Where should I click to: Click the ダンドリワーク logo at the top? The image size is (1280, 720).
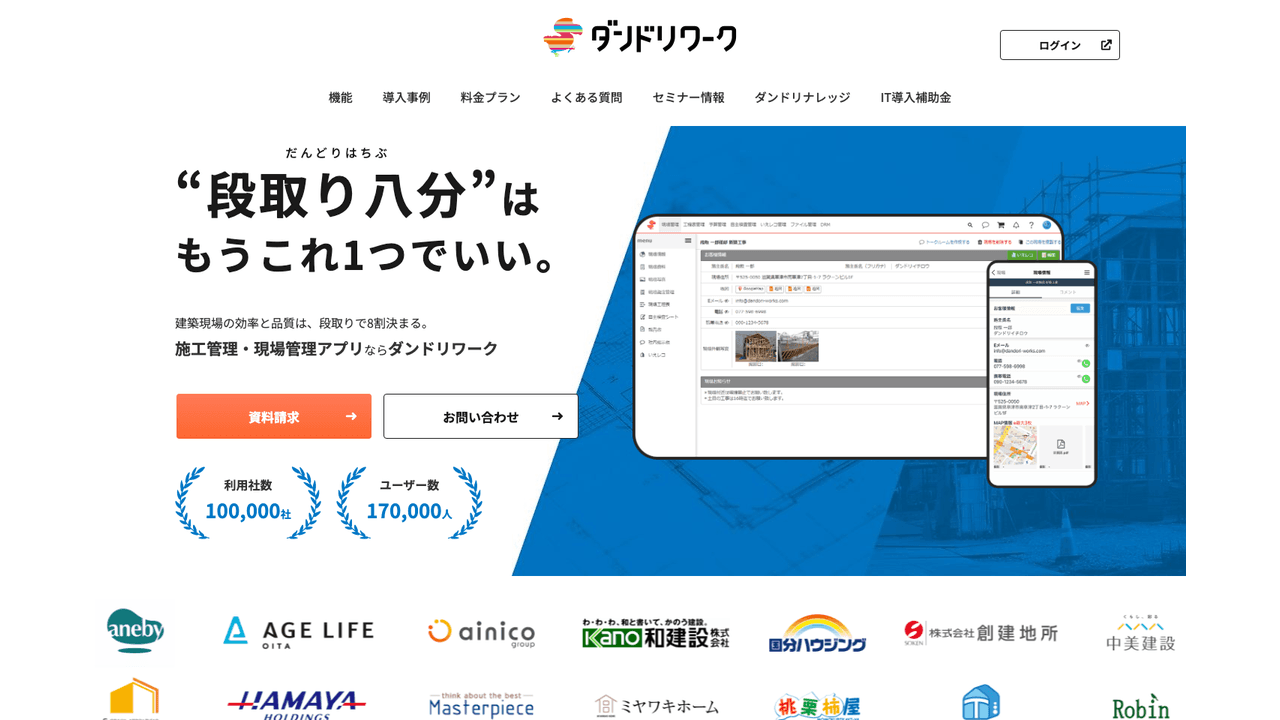640,38
